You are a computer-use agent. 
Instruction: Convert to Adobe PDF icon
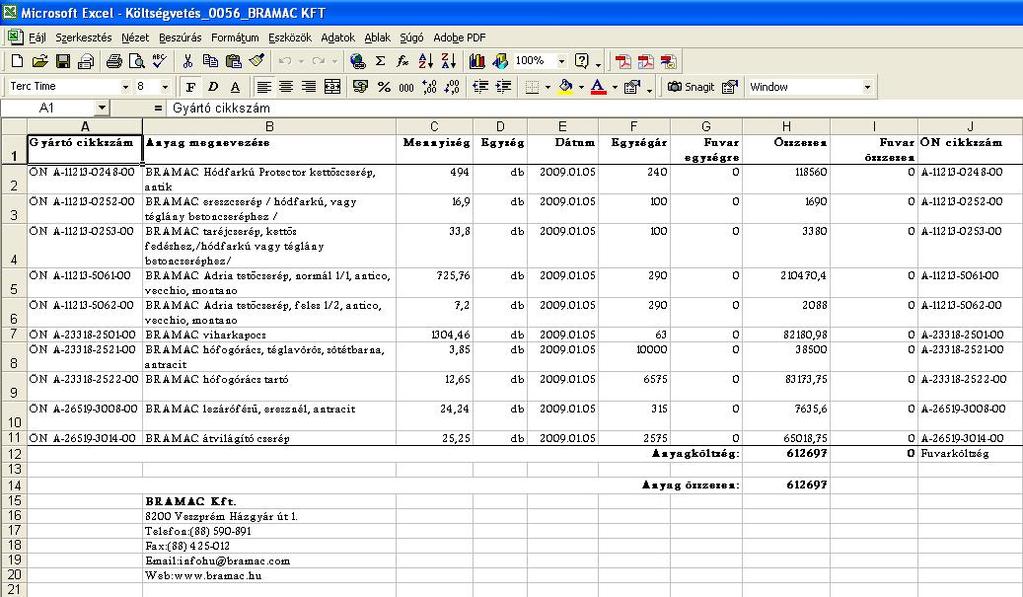(623, 61)
